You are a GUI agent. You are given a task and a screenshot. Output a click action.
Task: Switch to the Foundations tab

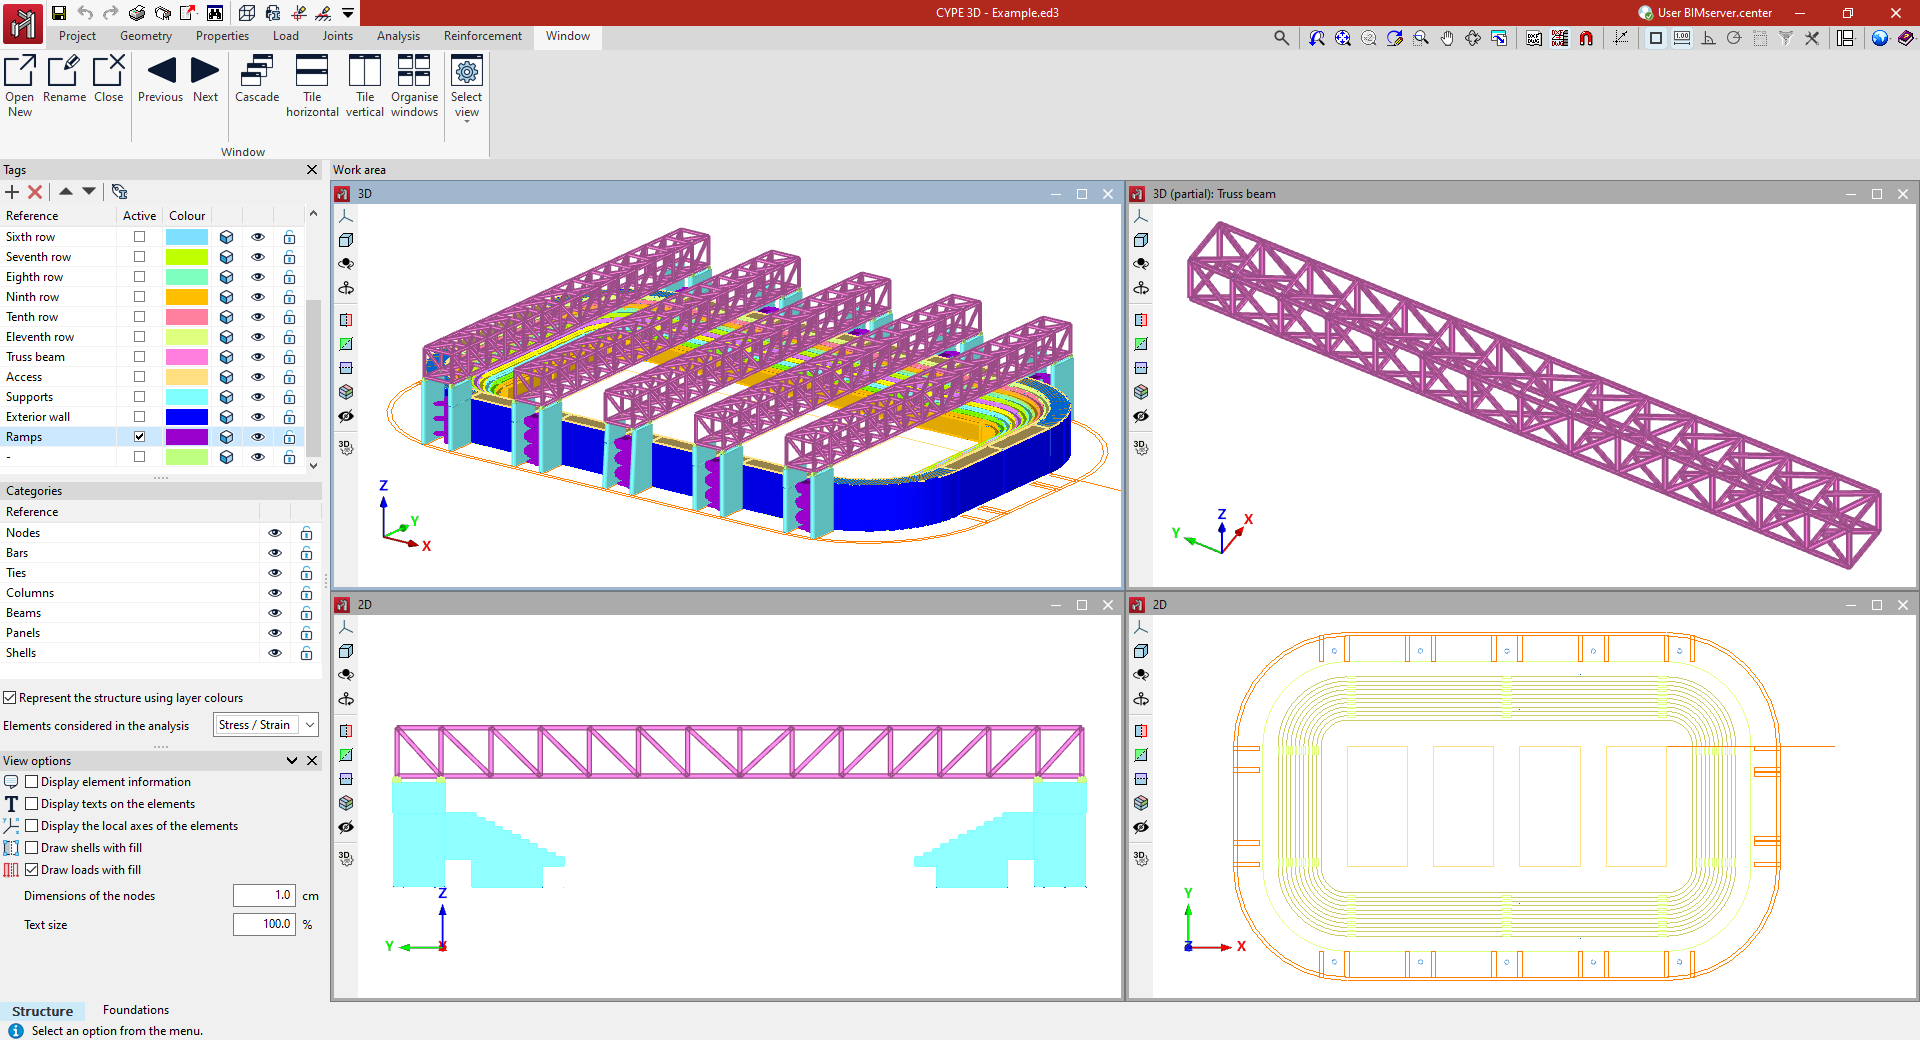click(x=136, y=1010)
